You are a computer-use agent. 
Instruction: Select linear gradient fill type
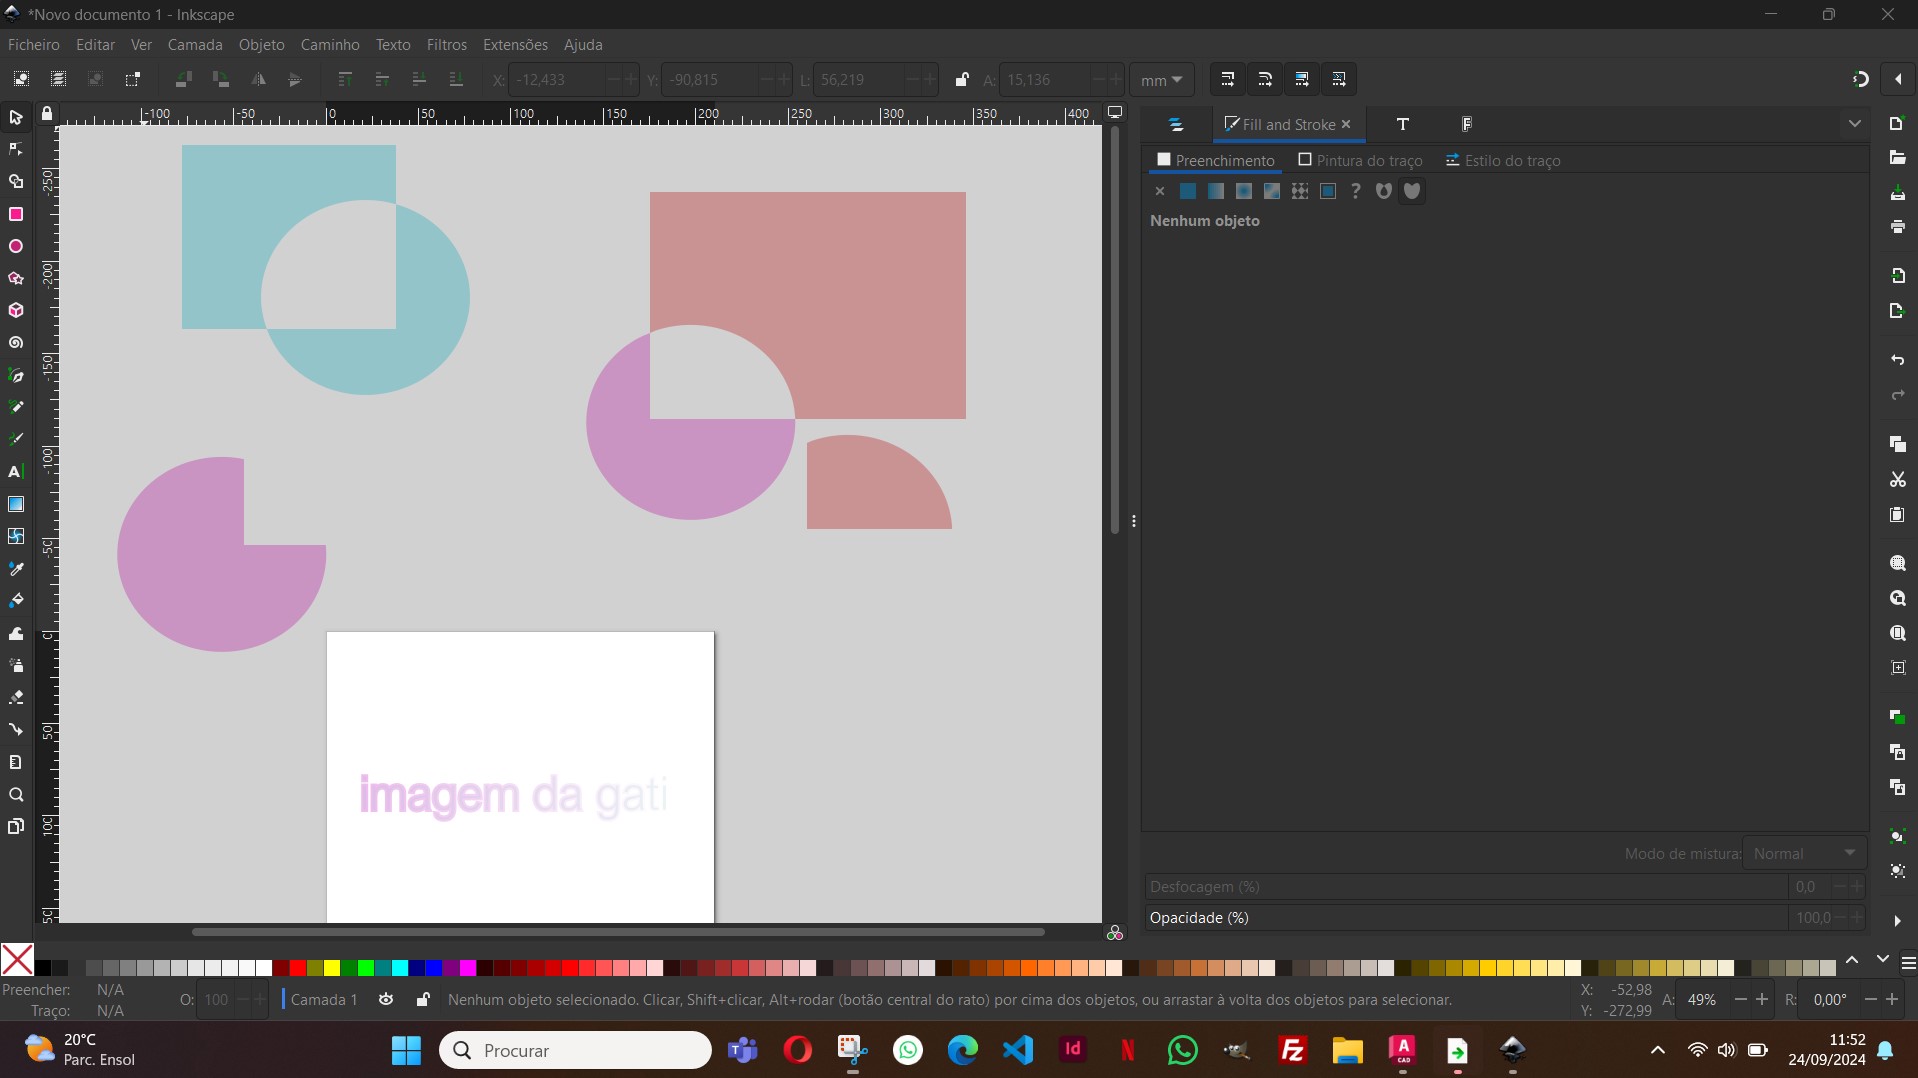(x=1216, y=191)
